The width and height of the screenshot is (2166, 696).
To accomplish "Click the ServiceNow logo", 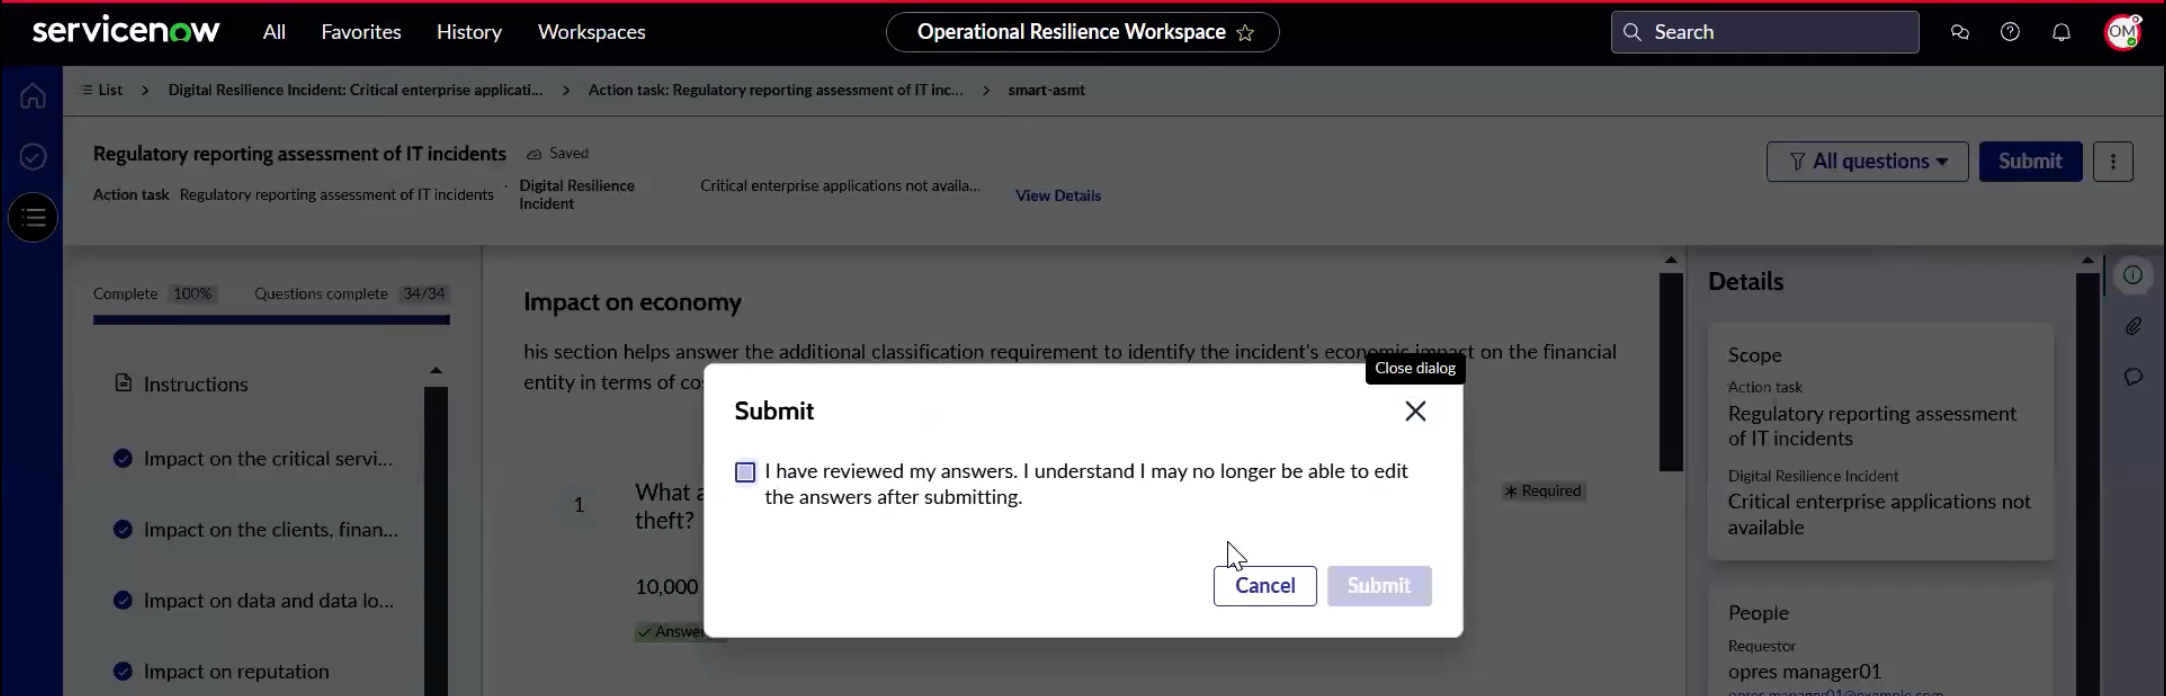I will (x=126, y=31).
